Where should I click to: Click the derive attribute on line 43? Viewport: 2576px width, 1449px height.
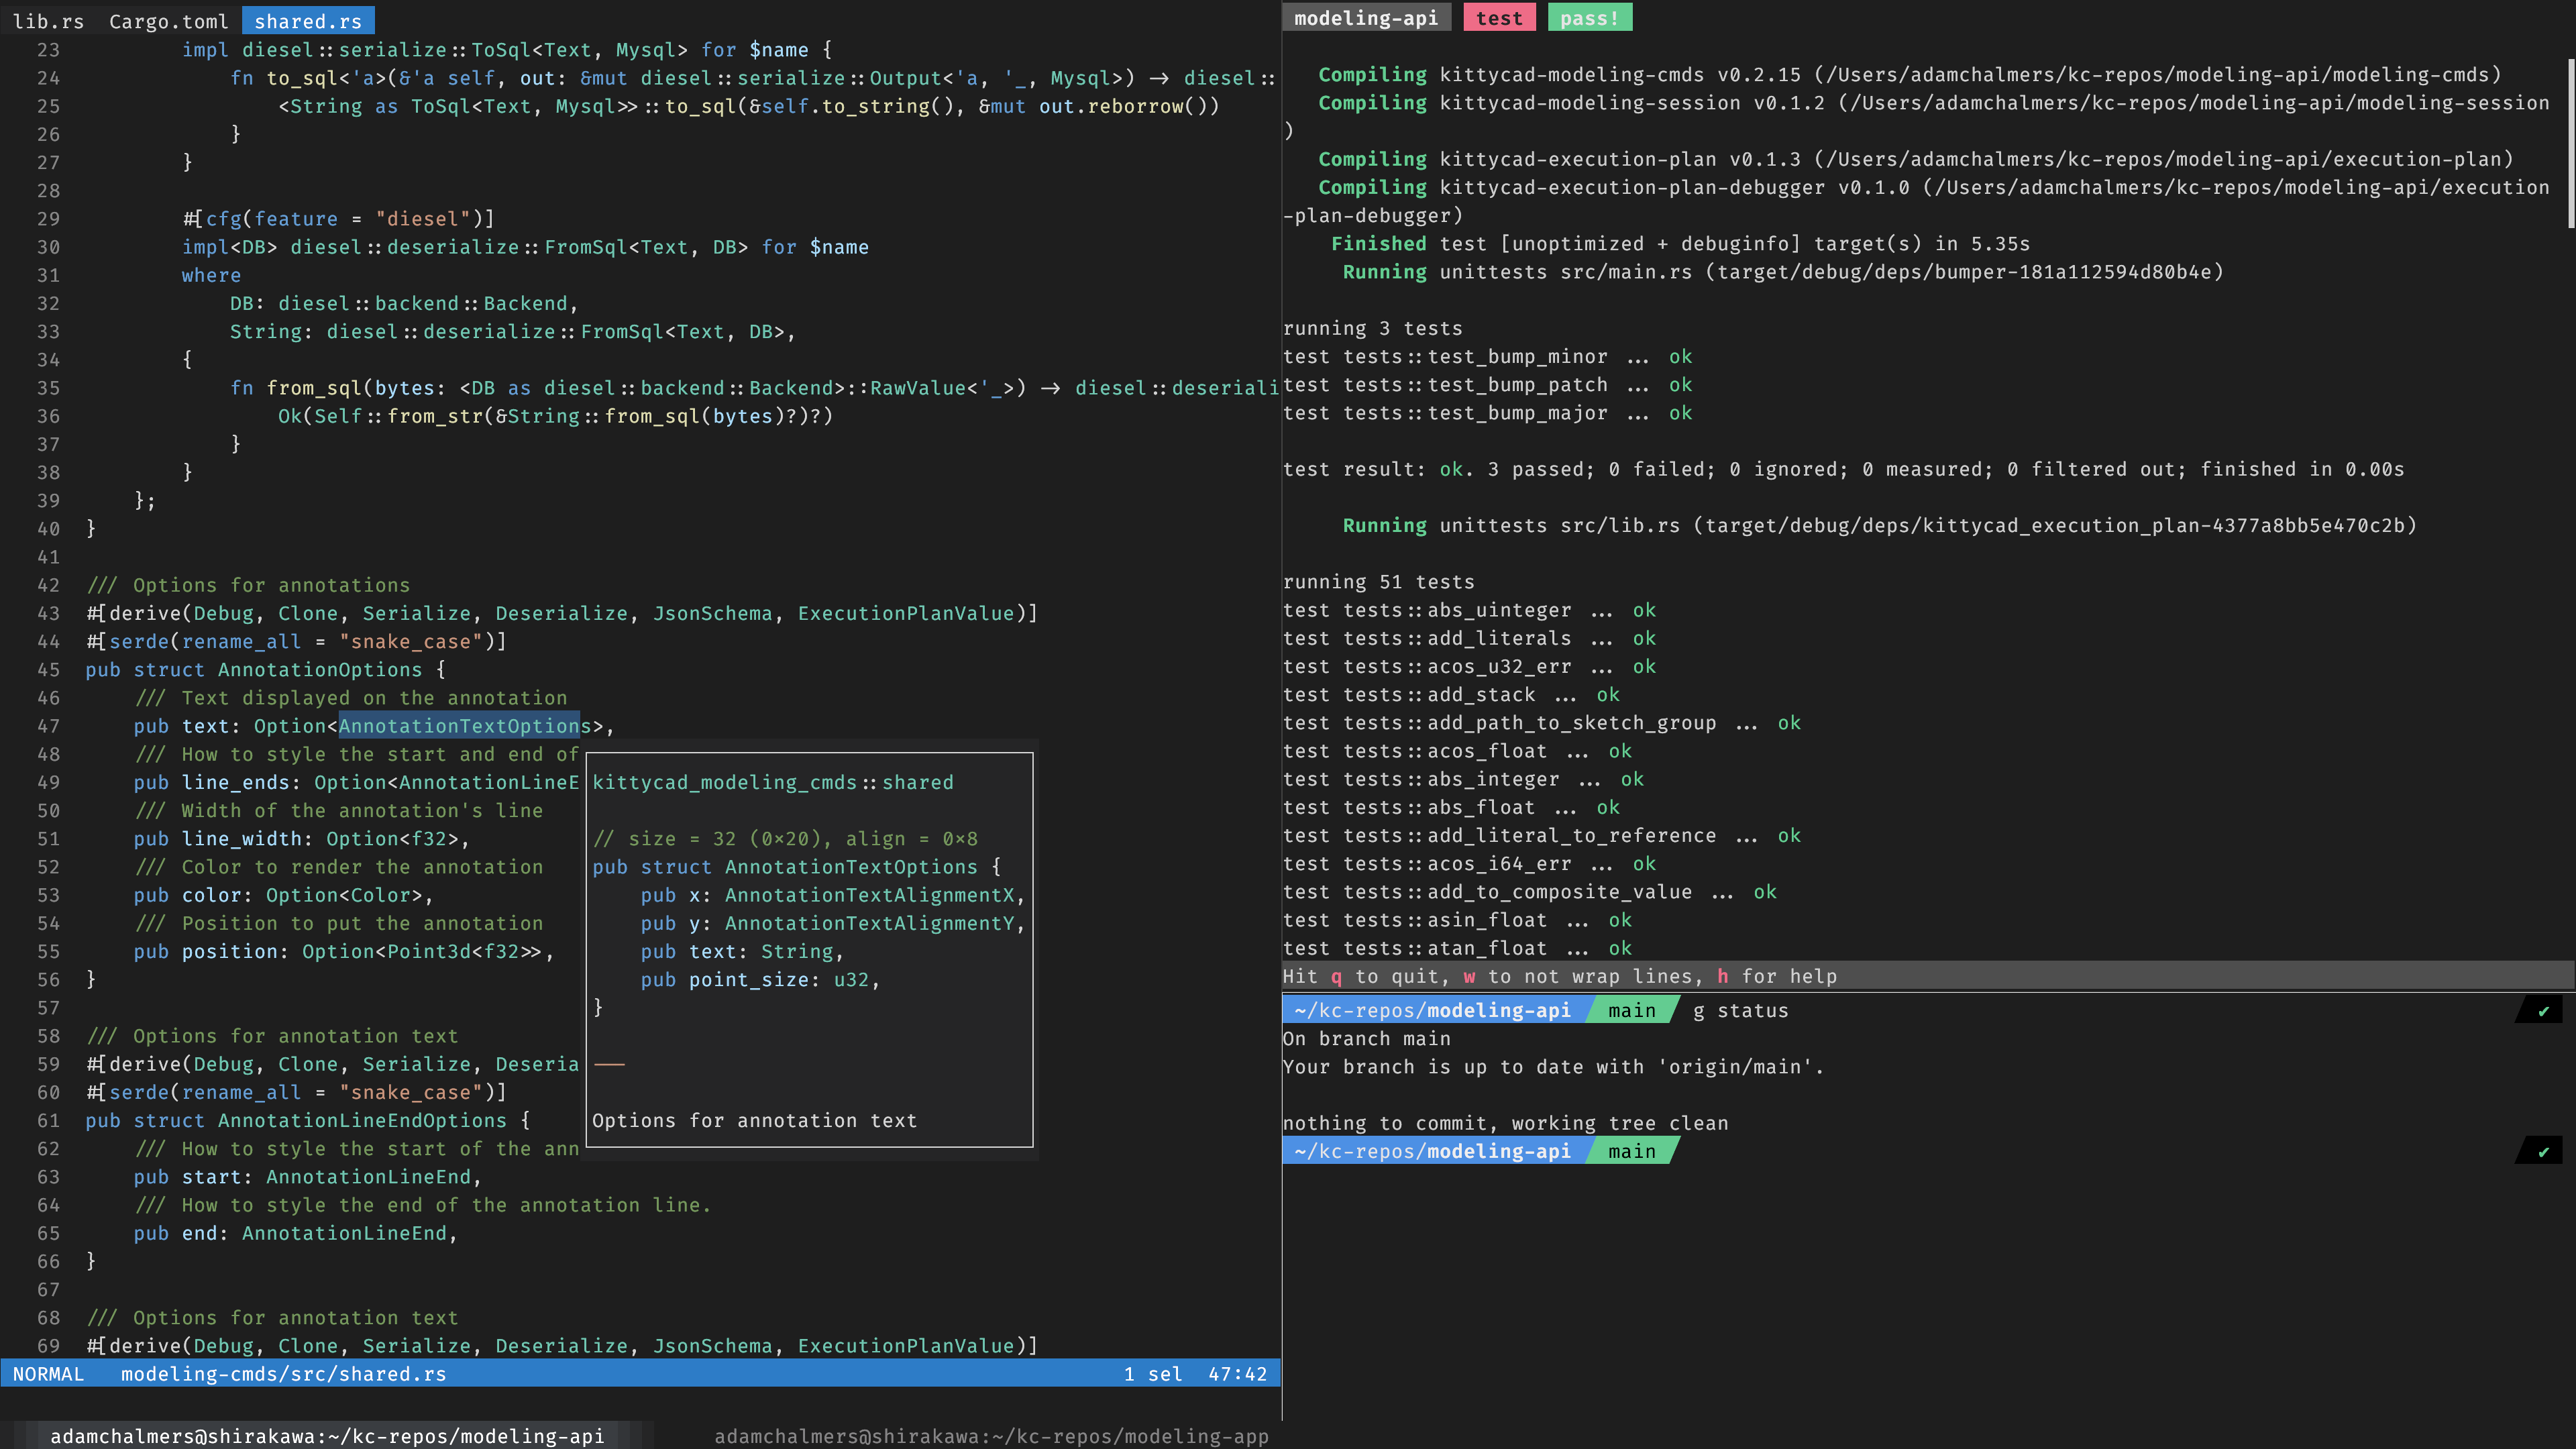click(562, 614)
